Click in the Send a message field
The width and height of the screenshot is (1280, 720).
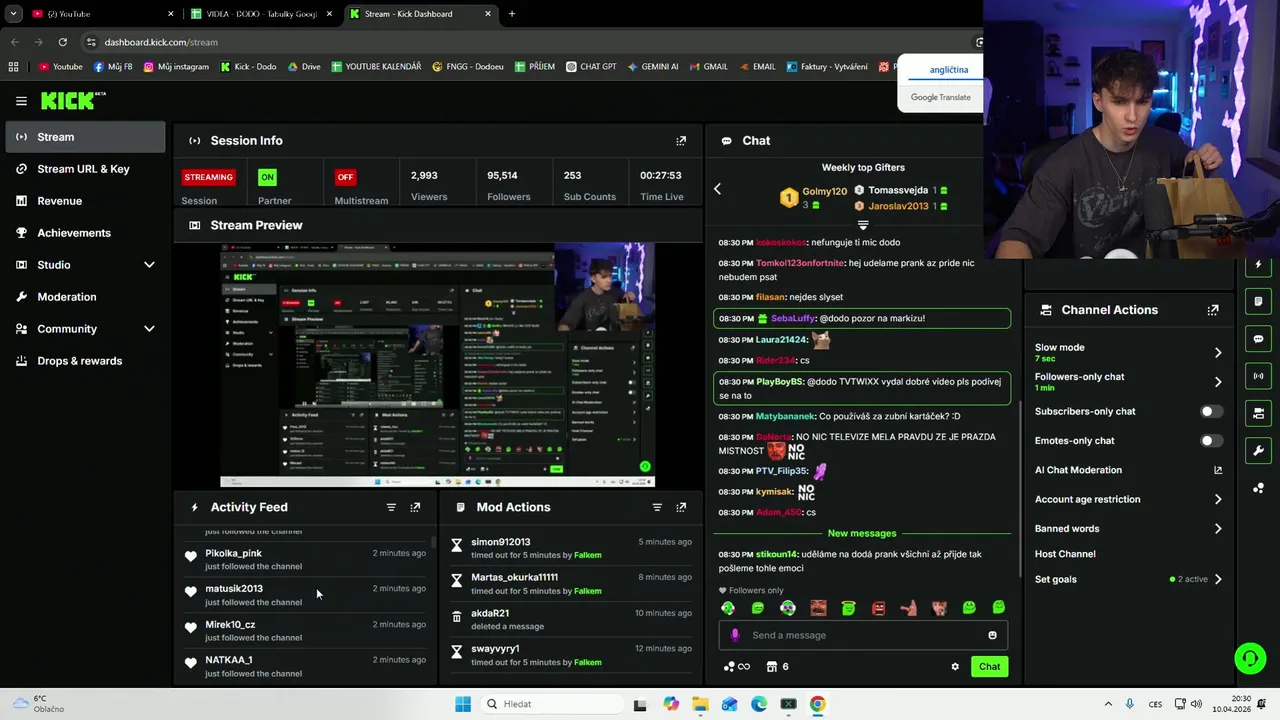(863, 635)
